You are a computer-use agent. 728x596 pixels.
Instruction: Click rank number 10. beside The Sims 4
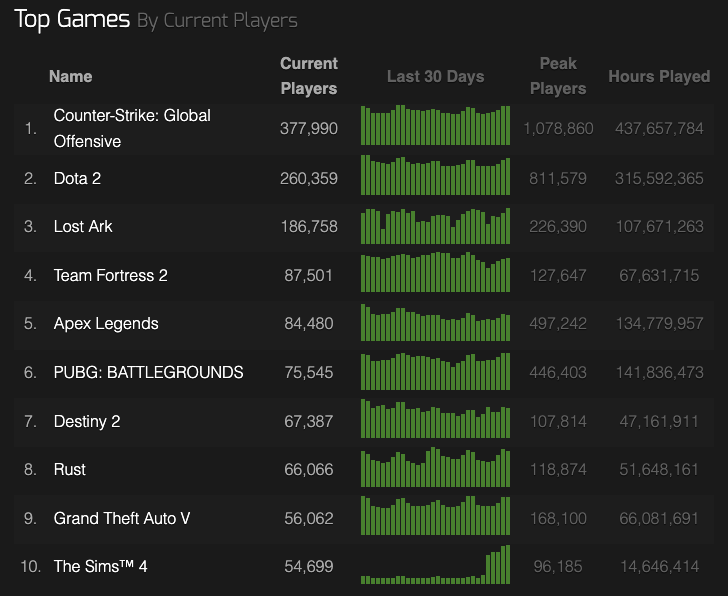click(31, 566)
